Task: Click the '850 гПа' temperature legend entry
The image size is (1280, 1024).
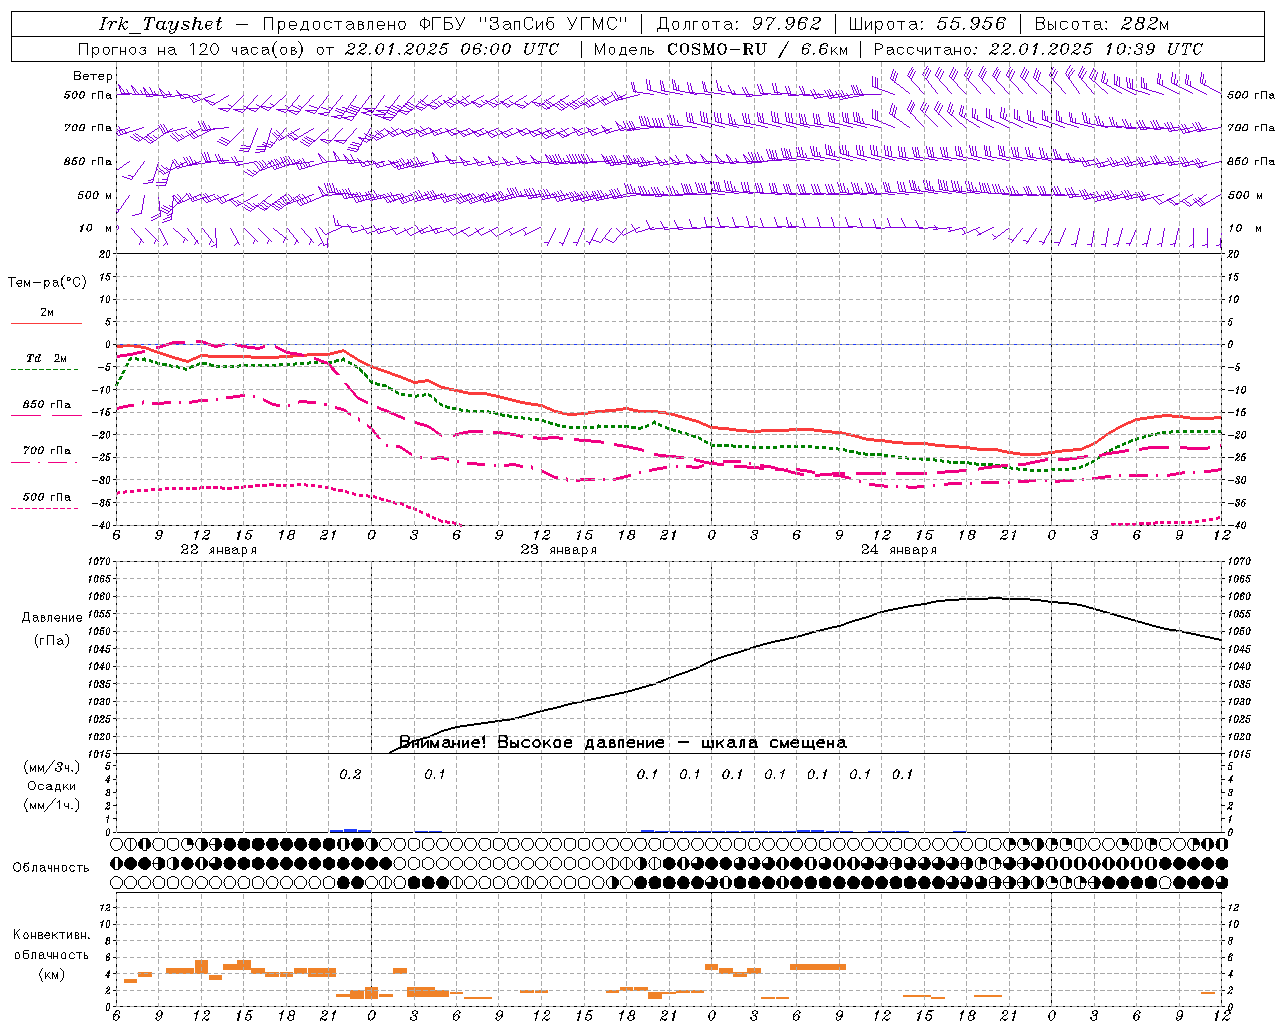Action: click(x=47, y=405)
